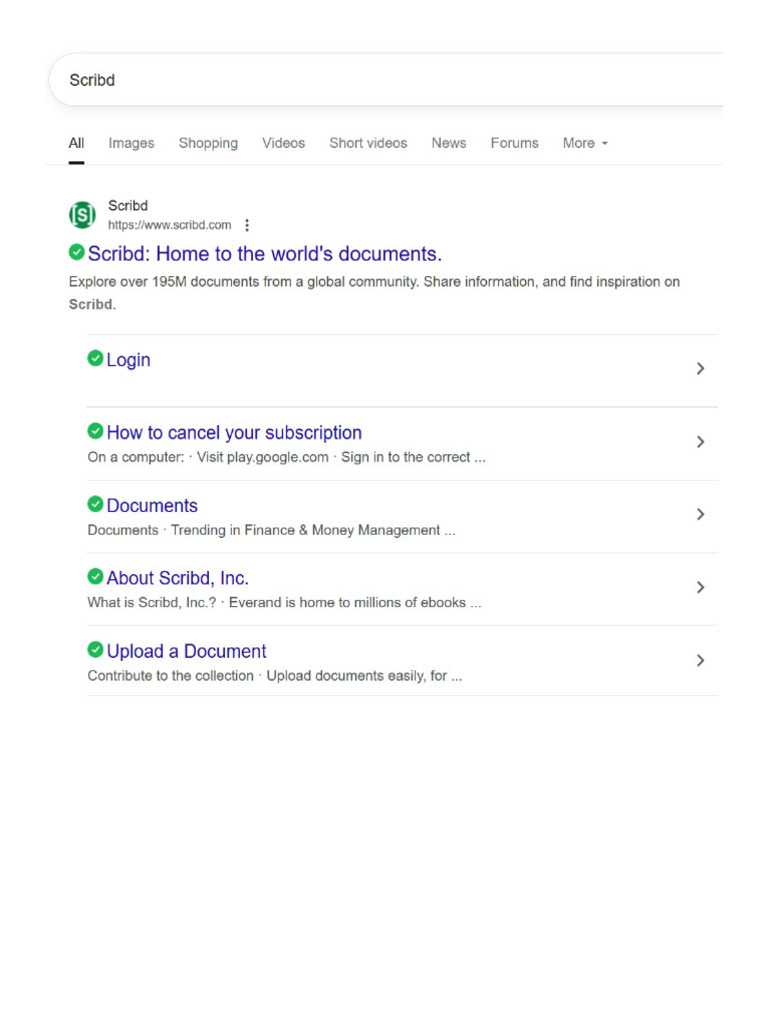This screenshot has height=1024, width=768.
Task: Click the Scribd site name above the URL
Action: 128,206
